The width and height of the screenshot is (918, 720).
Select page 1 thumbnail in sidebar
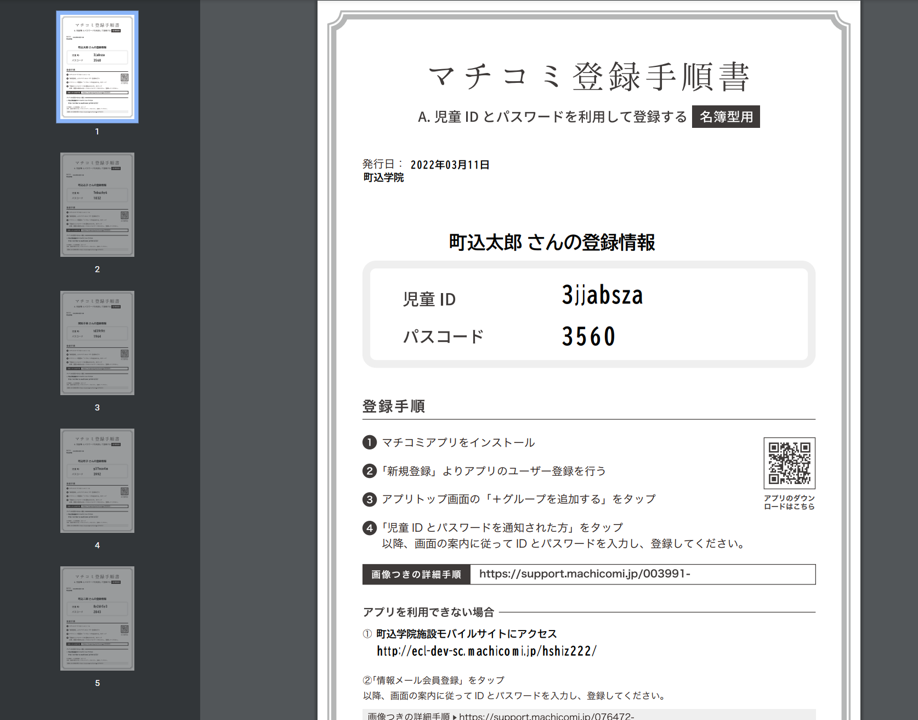[97, 67]
